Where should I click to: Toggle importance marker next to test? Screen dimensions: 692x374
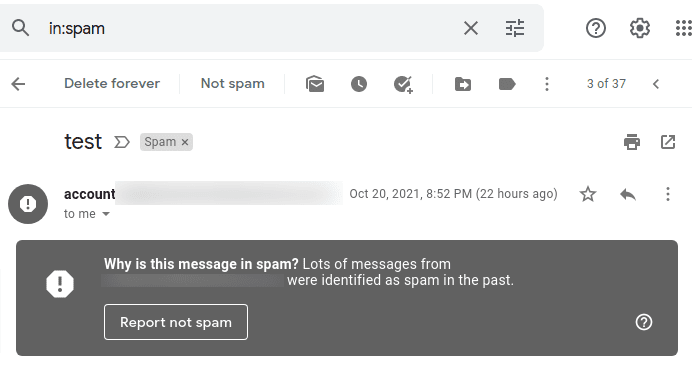click(122, 142)
